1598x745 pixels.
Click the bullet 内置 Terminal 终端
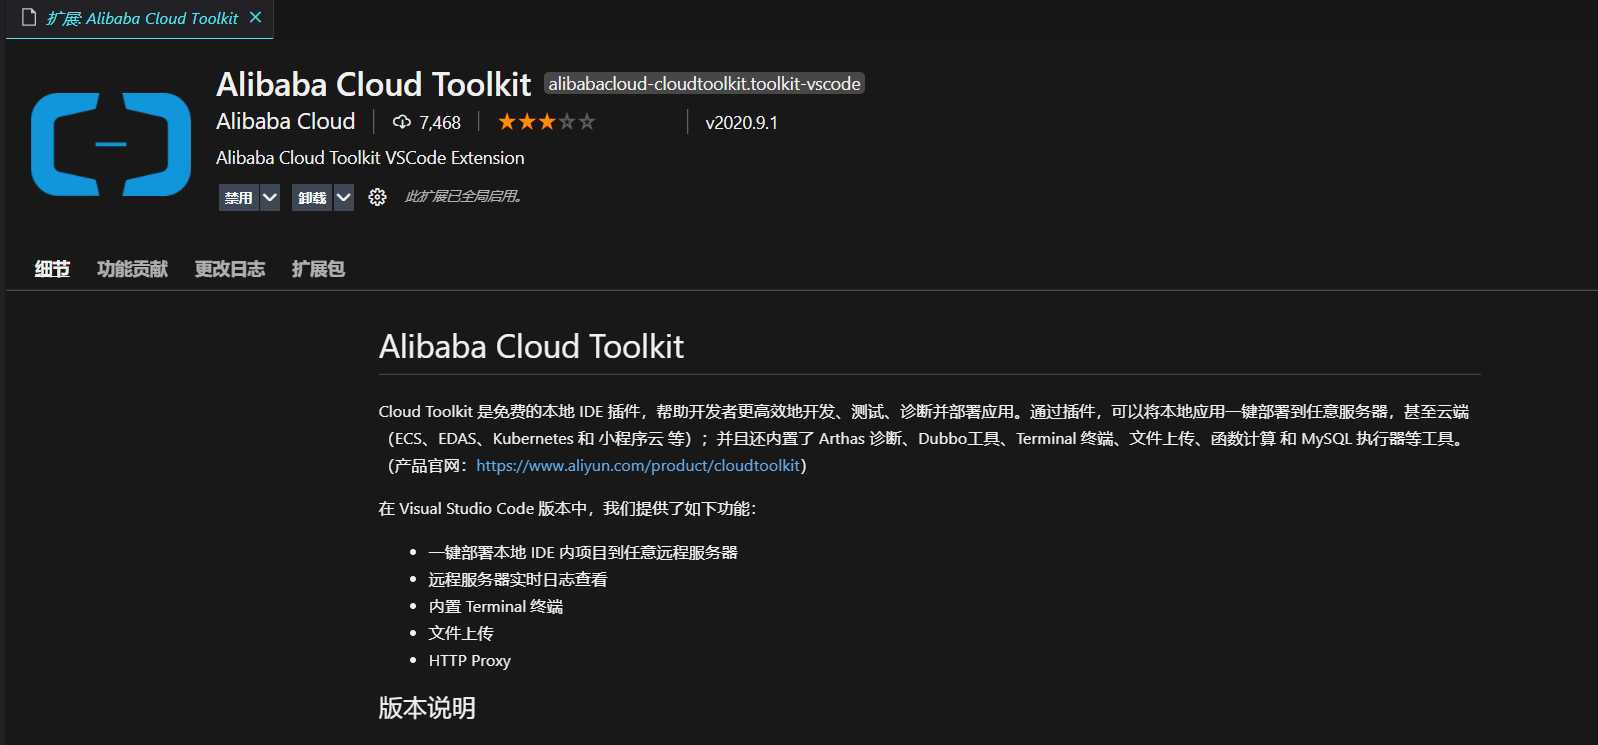(x=496, y=606)
